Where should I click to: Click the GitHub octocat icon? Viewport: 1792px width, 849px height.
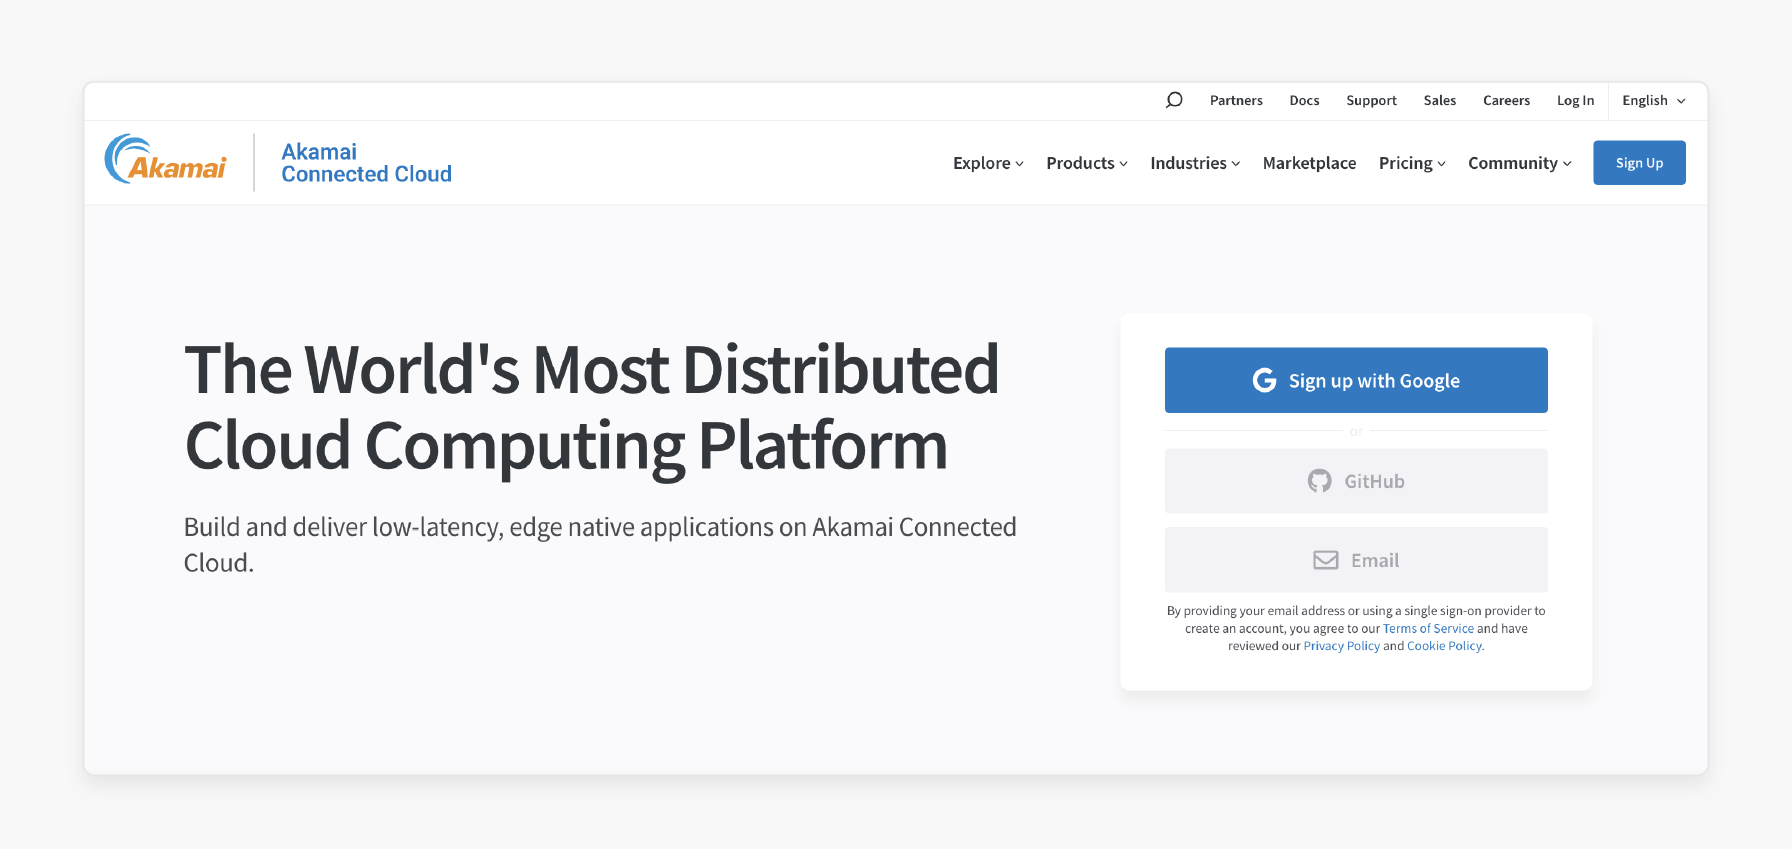pos(1320,481)
